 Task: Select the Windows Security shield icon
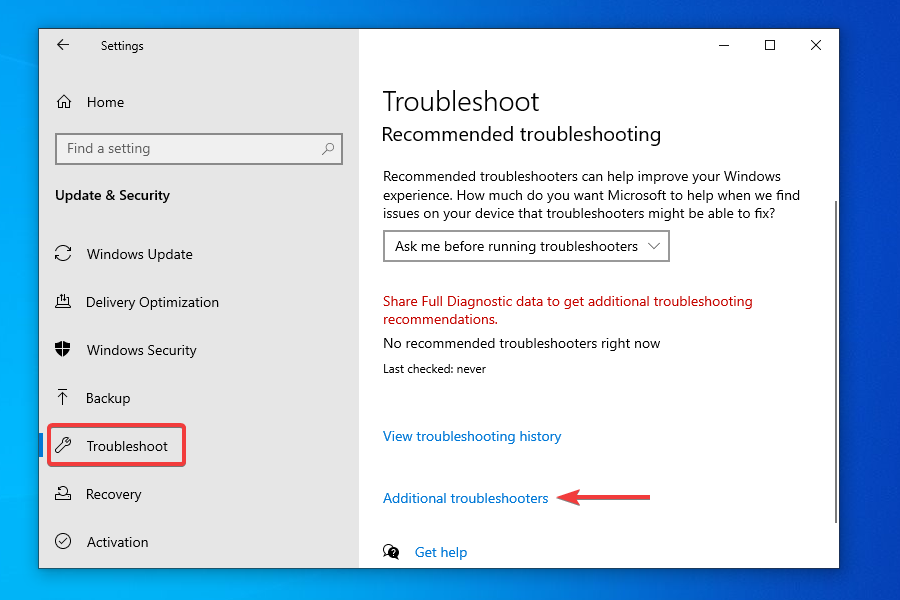click(62, 350)
